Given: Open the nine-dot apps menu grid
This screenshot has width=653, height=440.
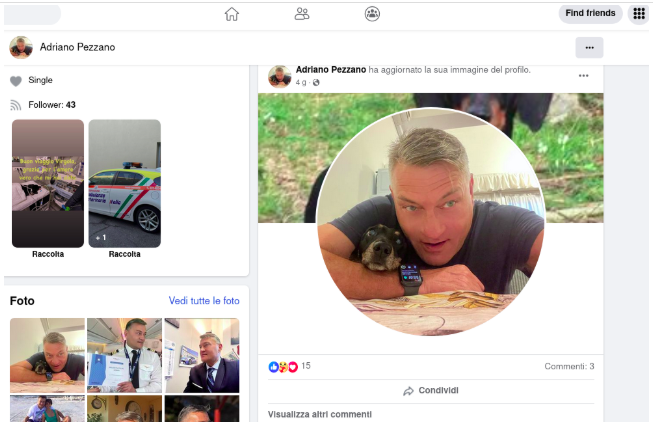Looking at the screenshot, I should click(639, 13).
